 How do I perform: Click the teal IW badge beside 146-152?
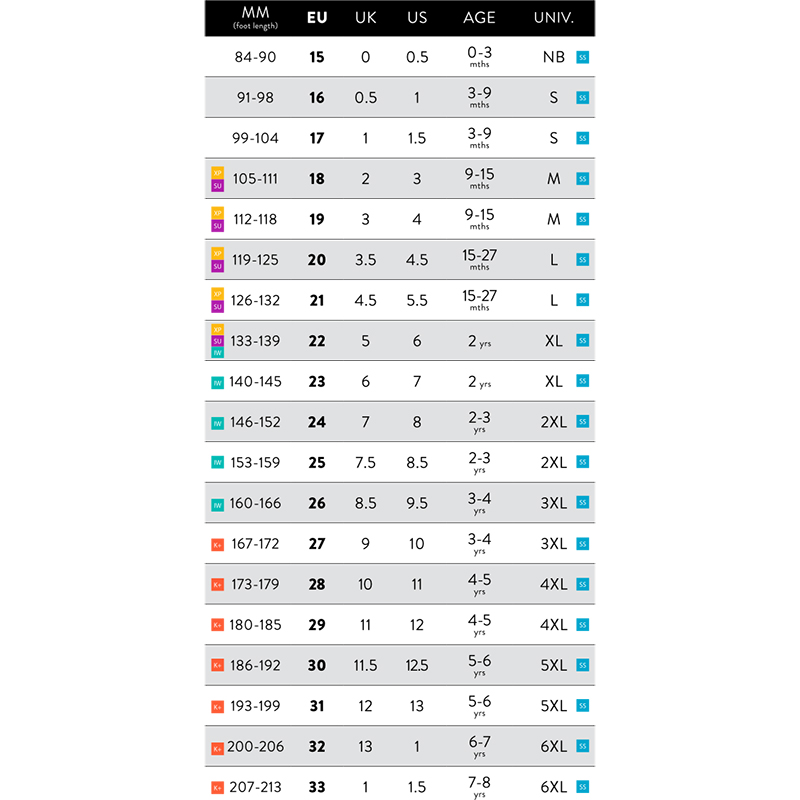[217, 422]
